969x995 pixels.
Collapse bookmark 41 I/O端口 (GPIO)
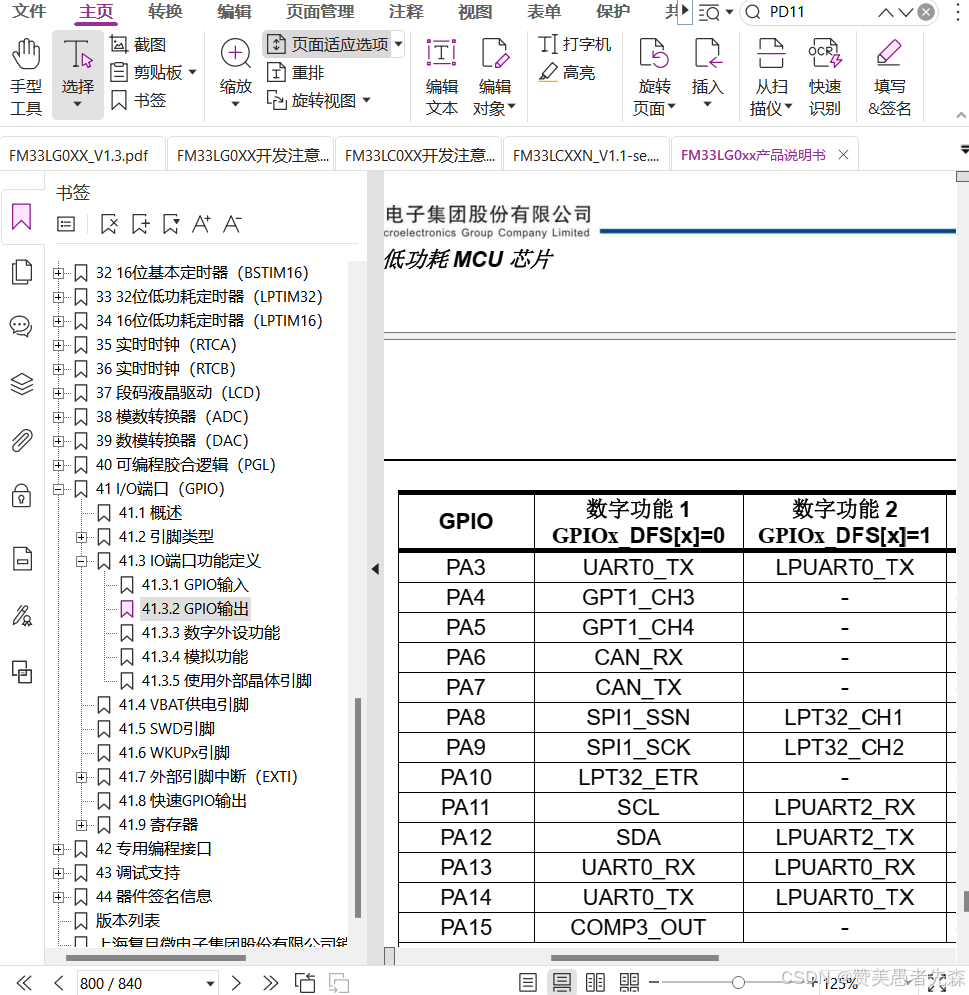[x=58, y=489]
